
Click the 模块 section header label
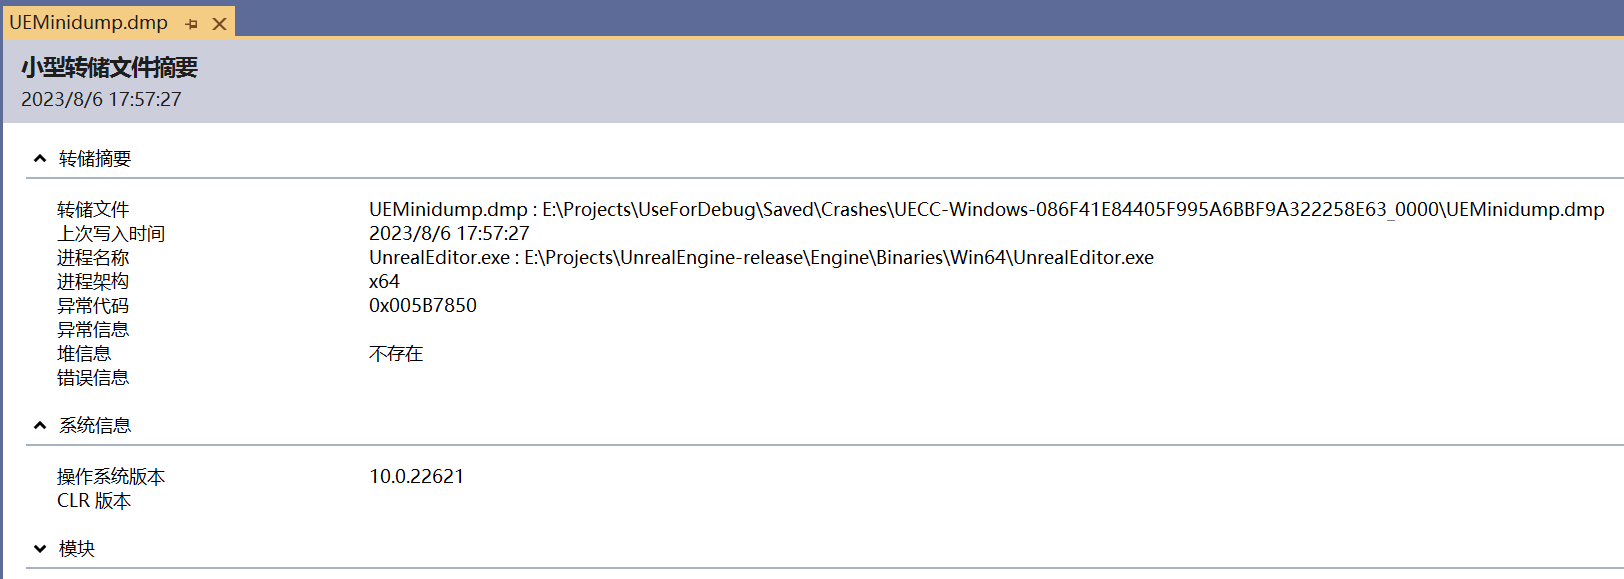click(x=77, y=548)
